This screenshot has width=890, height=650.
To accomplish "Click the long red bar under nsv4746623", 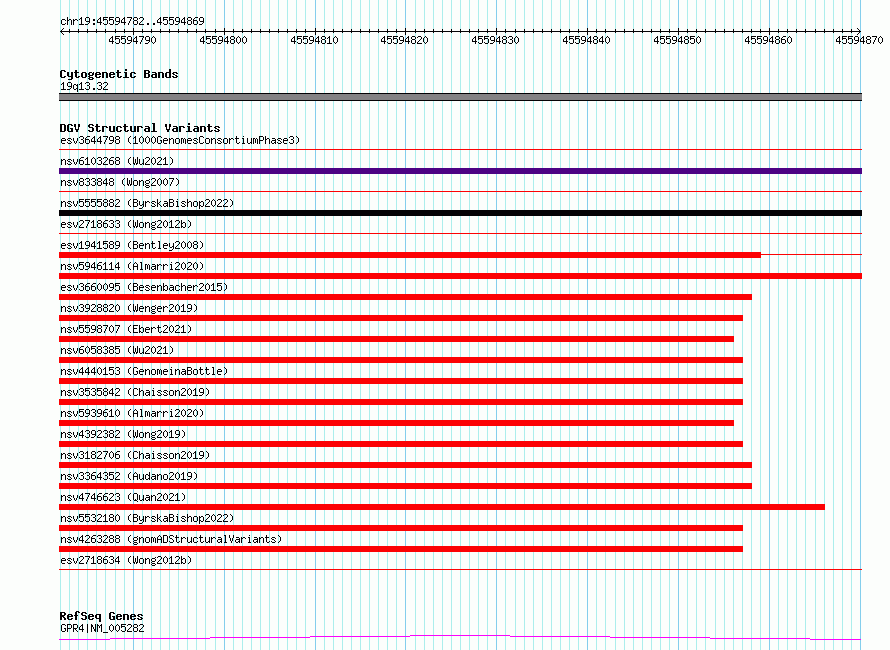I will pyautogui.click(x=442, y=507).
